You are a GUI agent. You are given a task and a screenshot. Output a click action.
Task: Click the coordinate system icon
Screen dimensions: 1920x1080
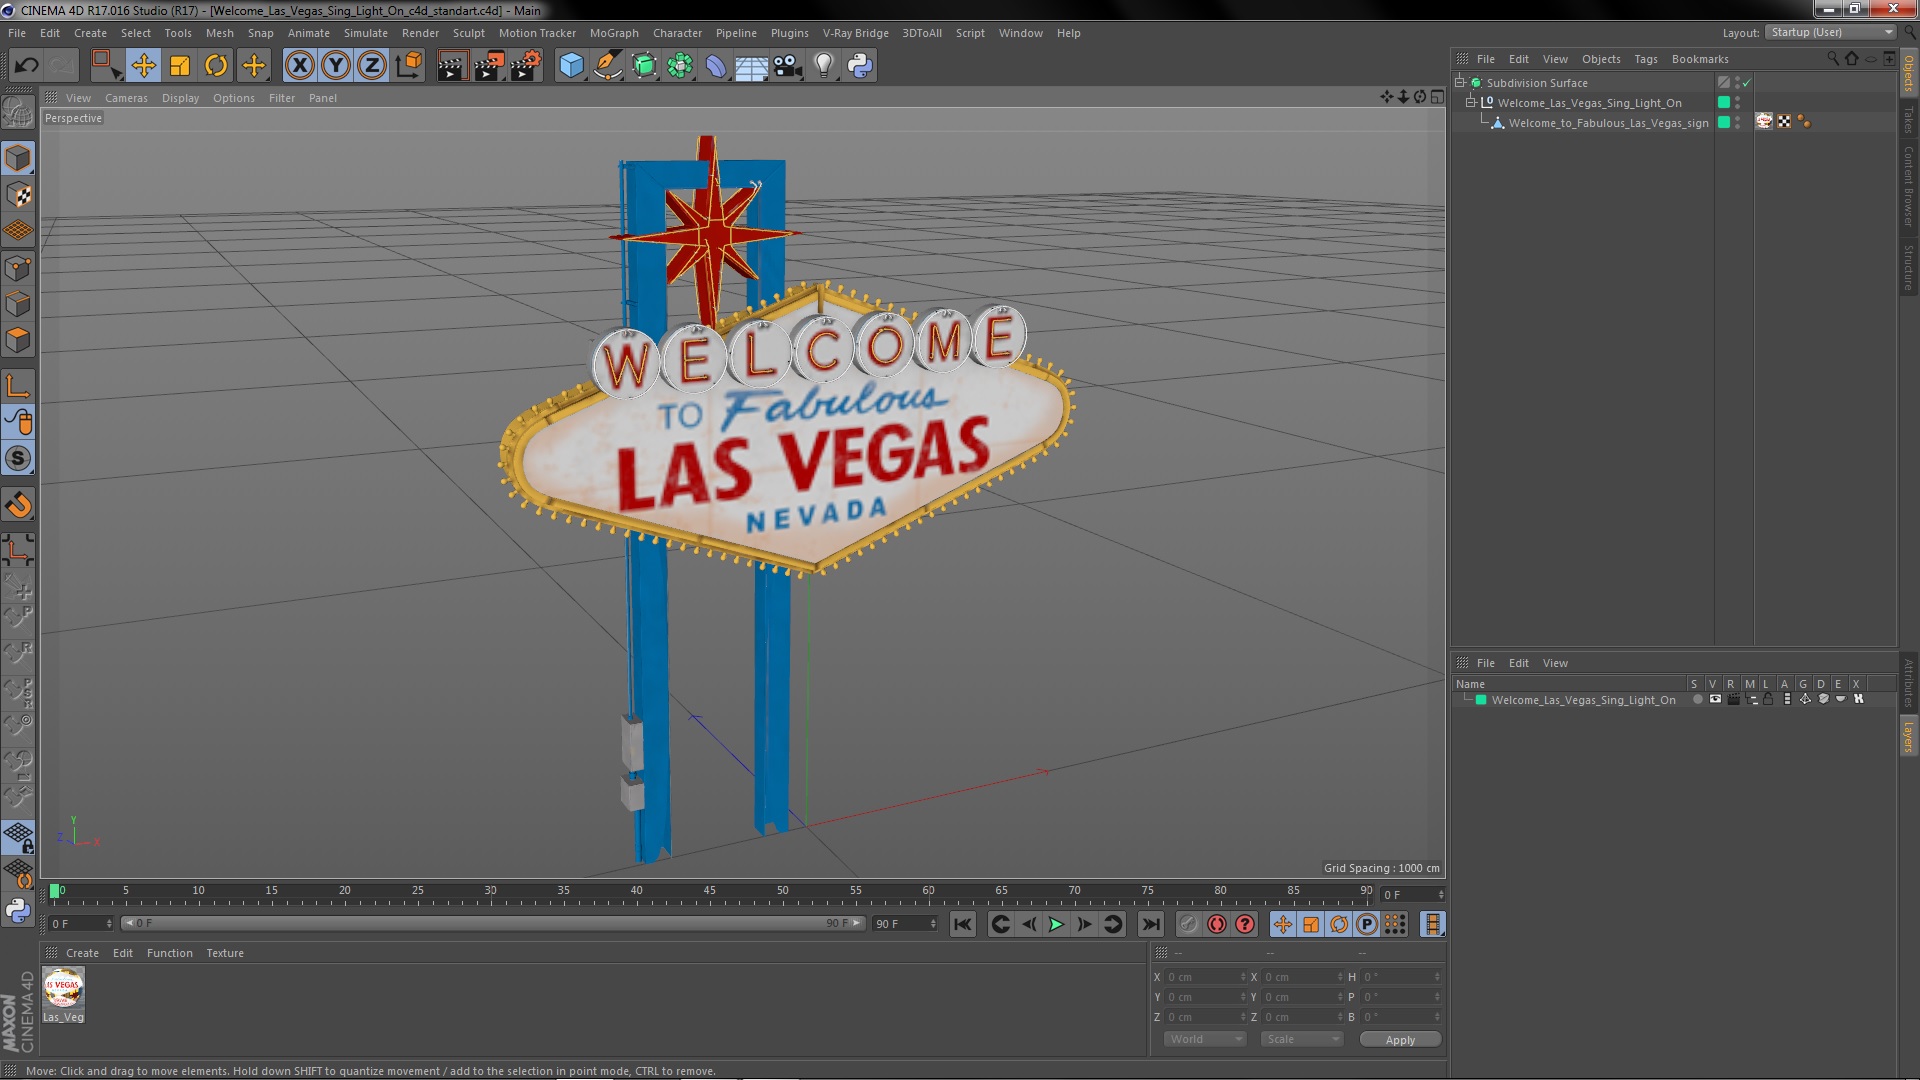[409, 66]
